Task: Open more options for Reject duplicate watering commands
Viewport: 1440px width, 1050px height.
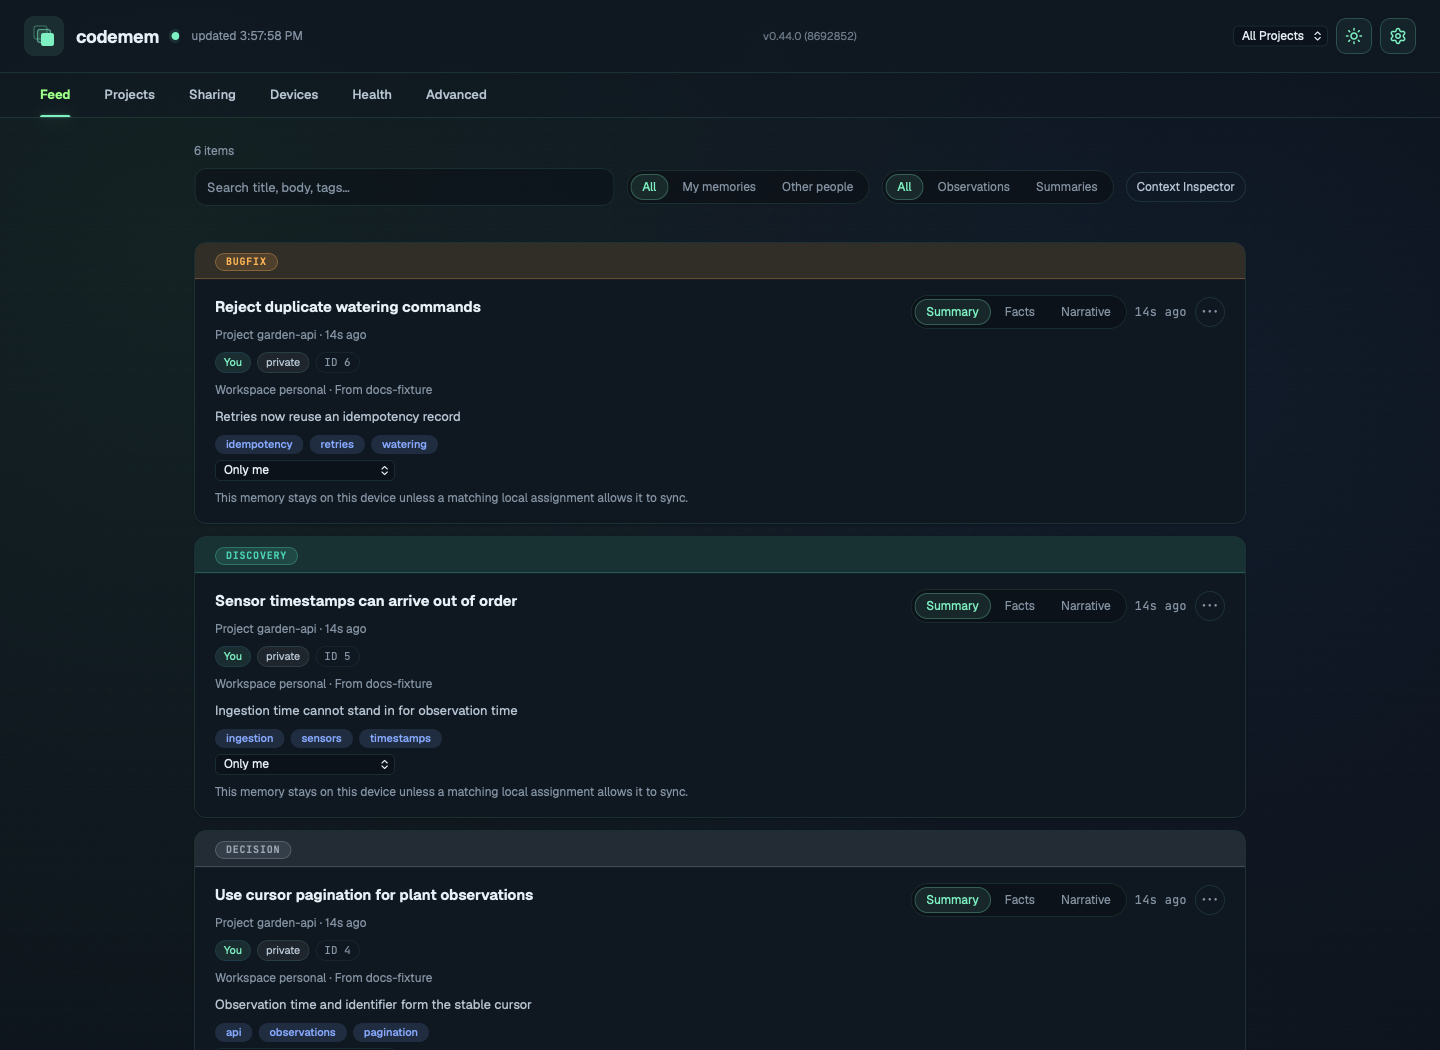Action: tap(1210, 312)
